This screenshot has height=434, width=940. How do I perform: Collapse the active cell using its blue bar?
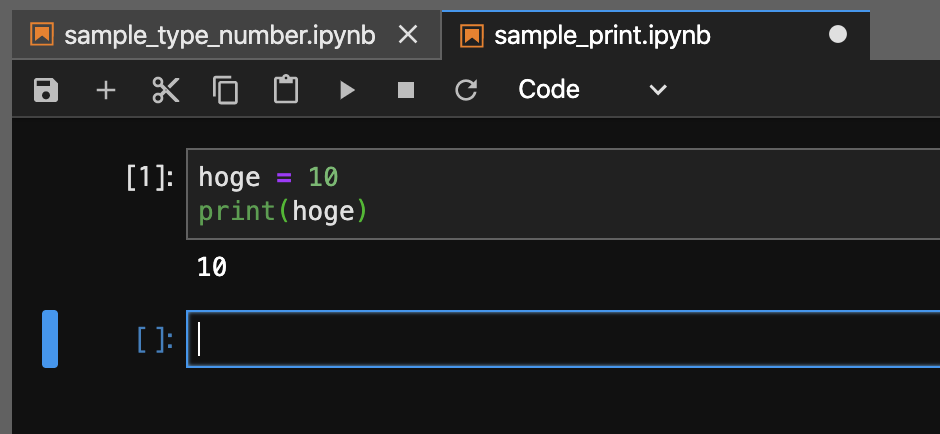click(x=49, y=339)
